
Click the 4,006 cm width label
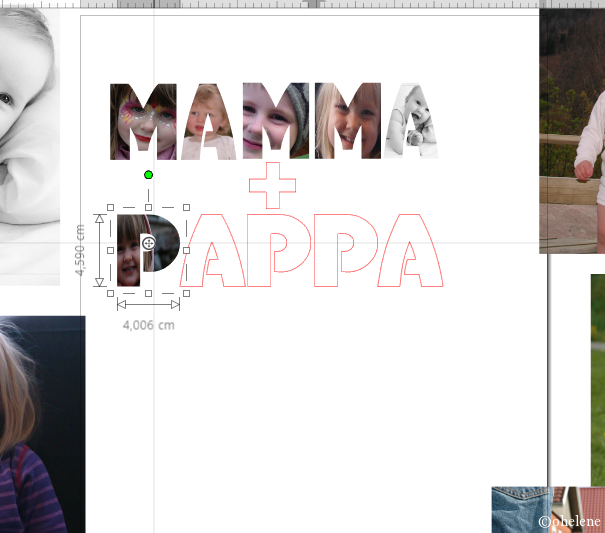149,325
